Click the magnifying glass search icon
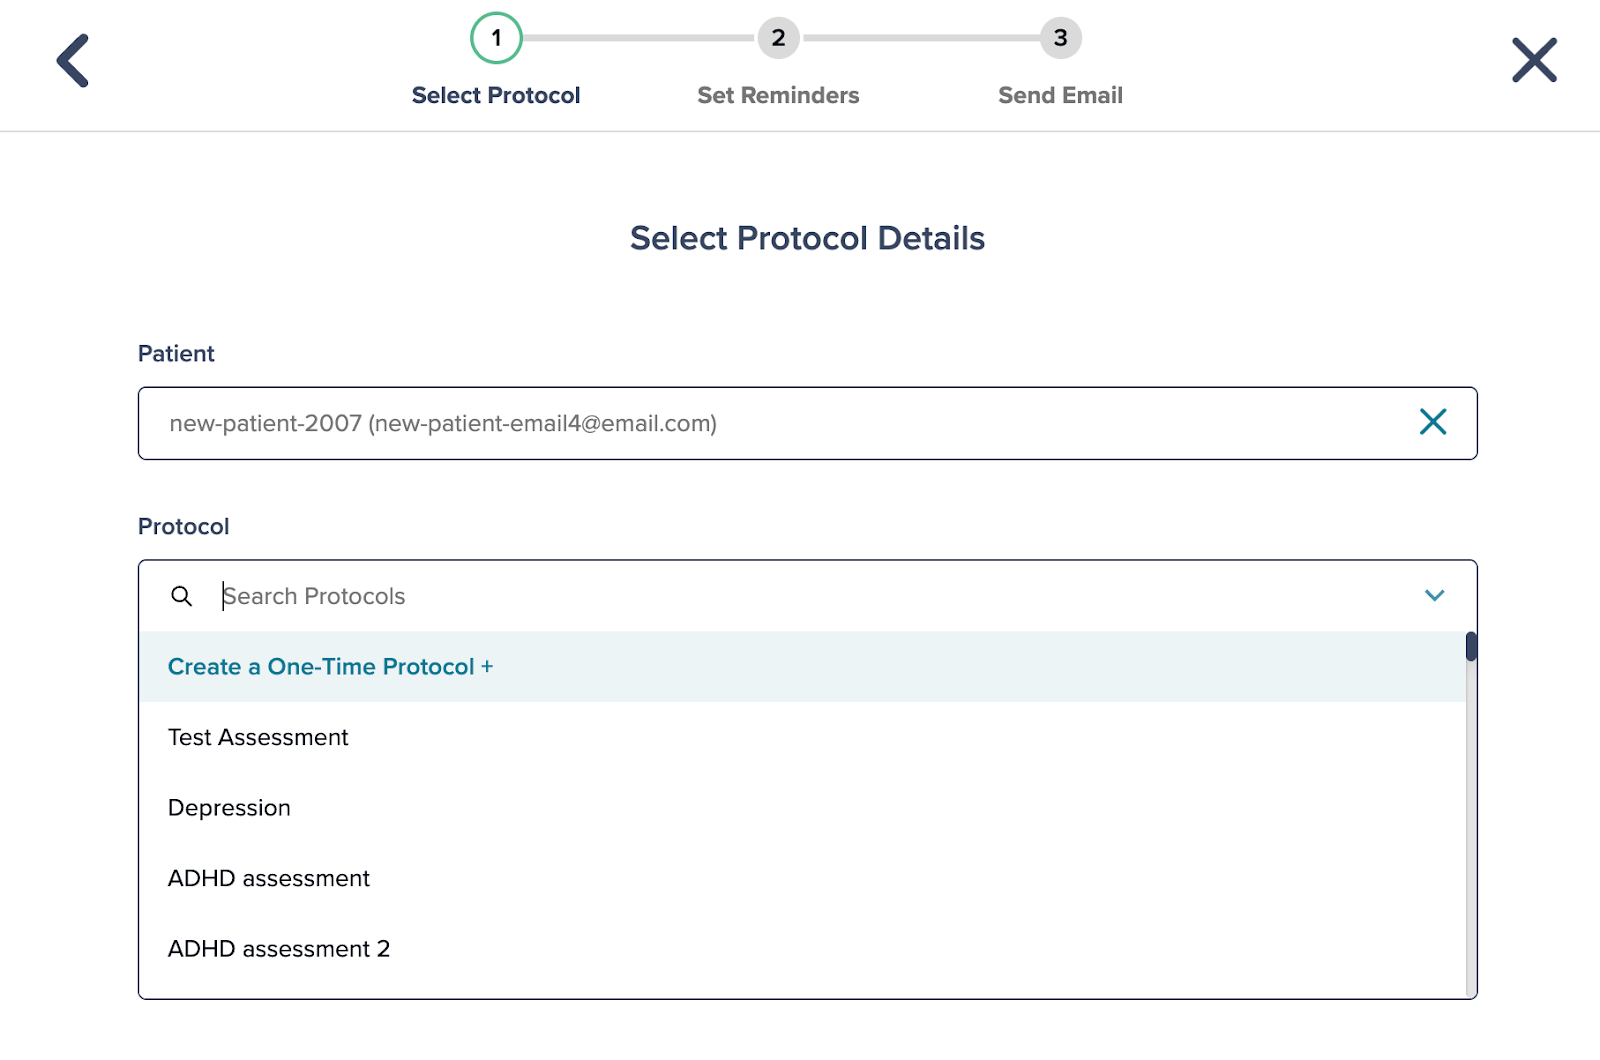1600x1060 pixels. pos(181,596)
